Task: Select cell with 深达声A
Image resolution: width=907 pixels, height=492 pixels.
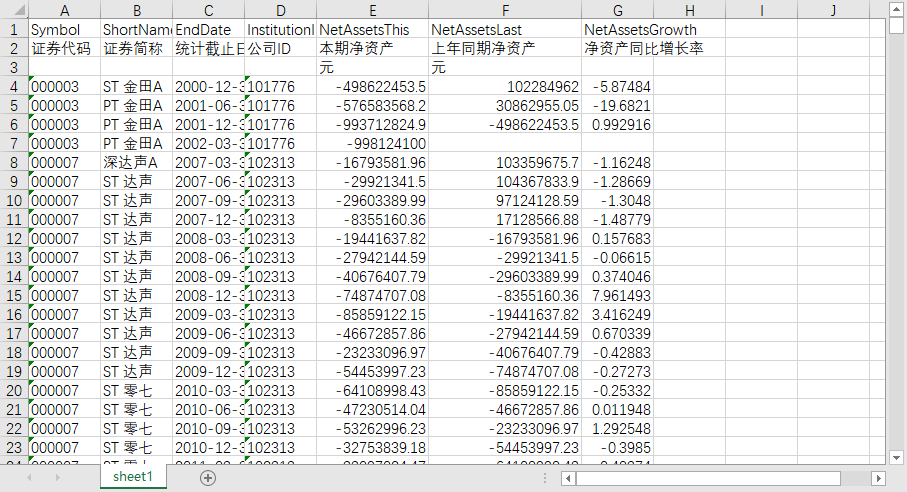Action: pos(137,162)
